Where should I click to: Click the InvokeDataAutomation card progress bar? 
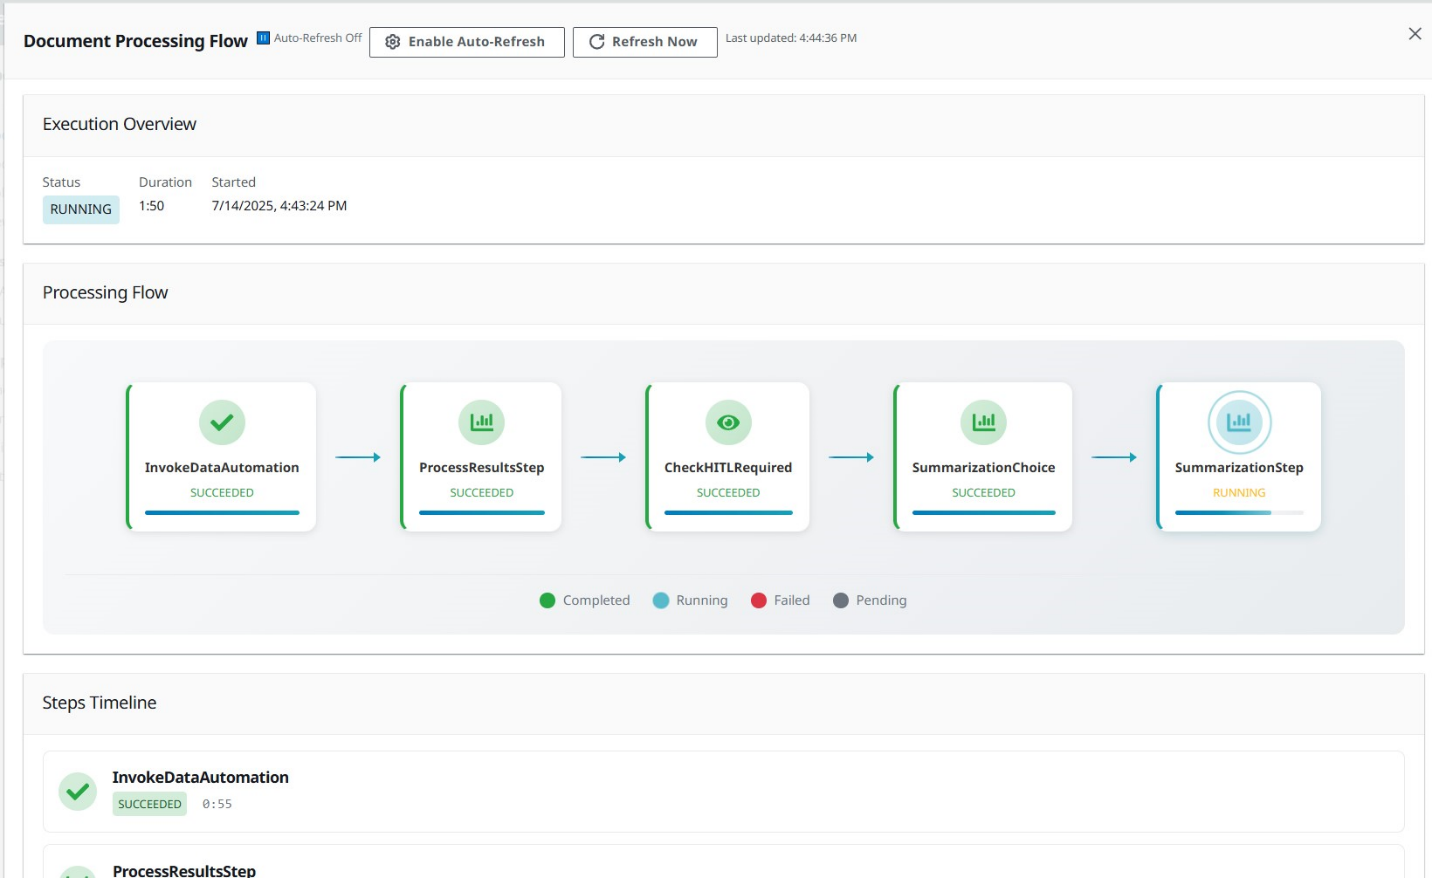coord(222,513)
